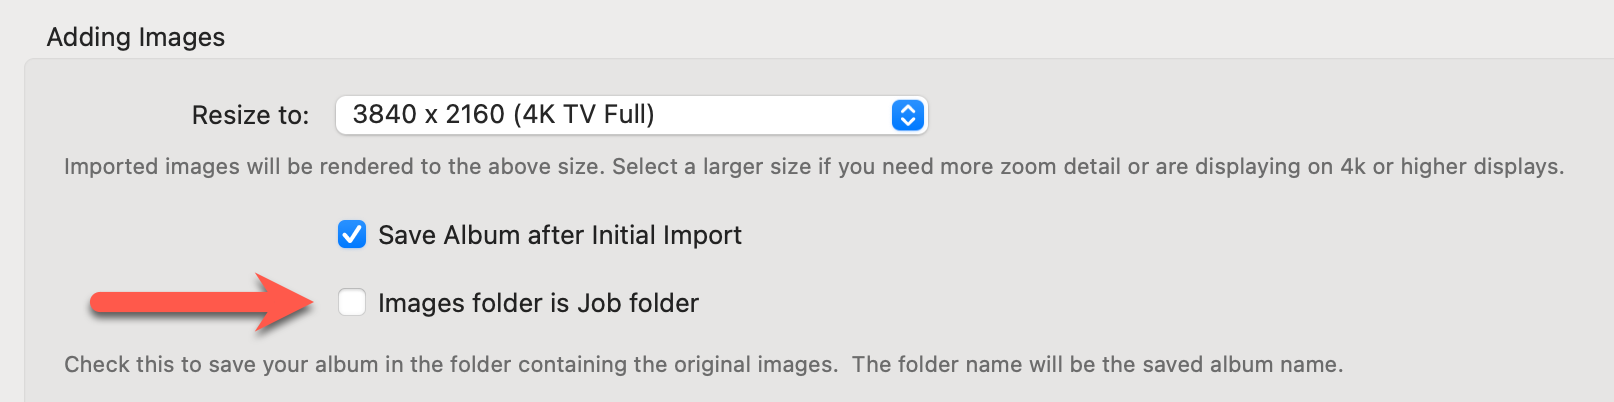1614x402 pixels.
Task: Click the blue checkmark icon beside Save Album
Action: (352, 235)
